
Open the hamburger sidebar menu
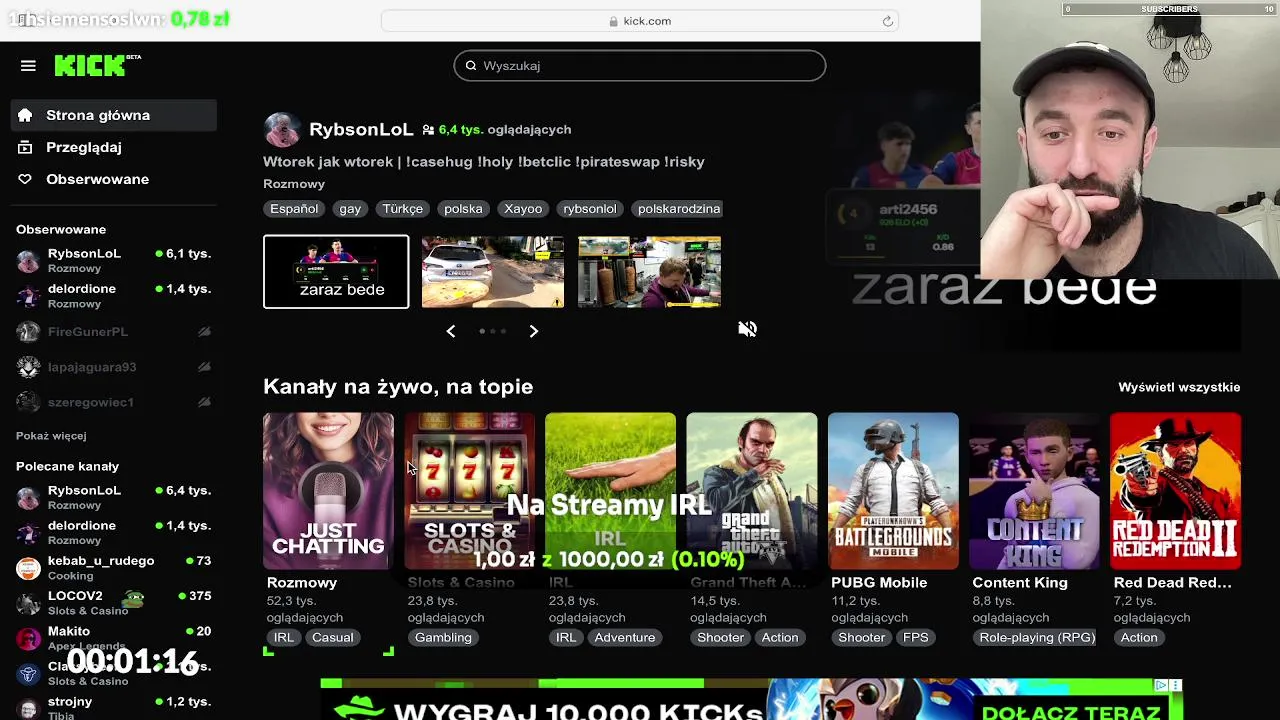coord(28,66)
